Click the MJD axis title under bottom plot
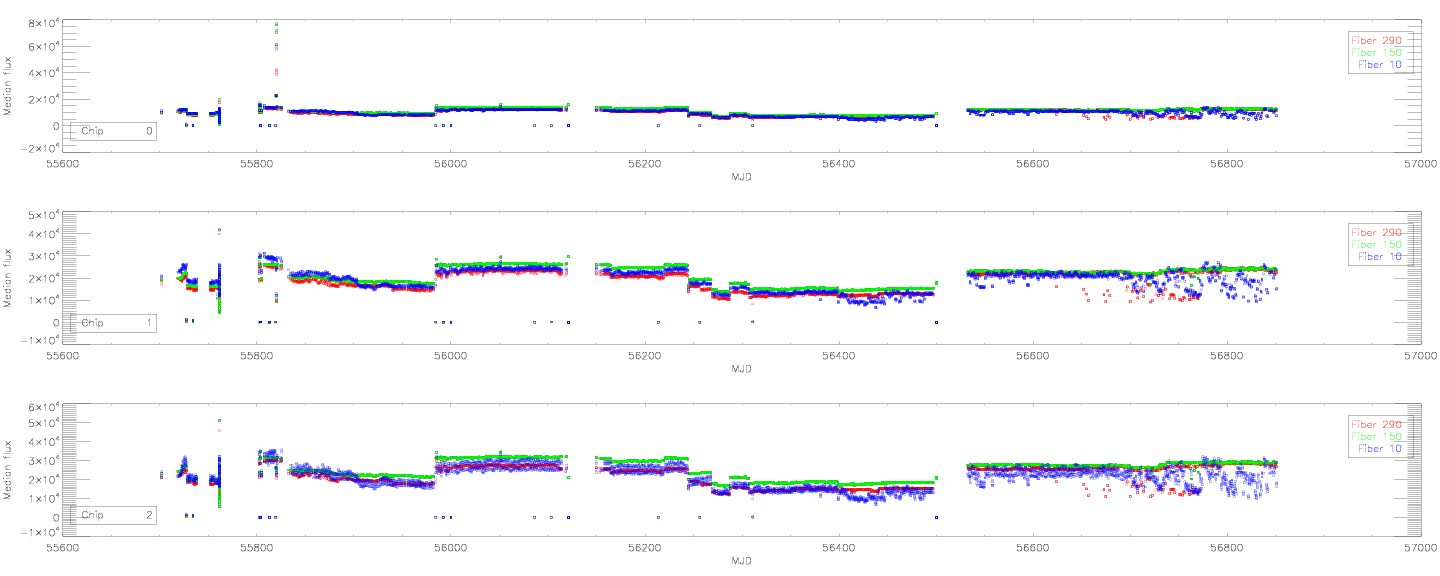1440x576 pixels. pos(741,561)
